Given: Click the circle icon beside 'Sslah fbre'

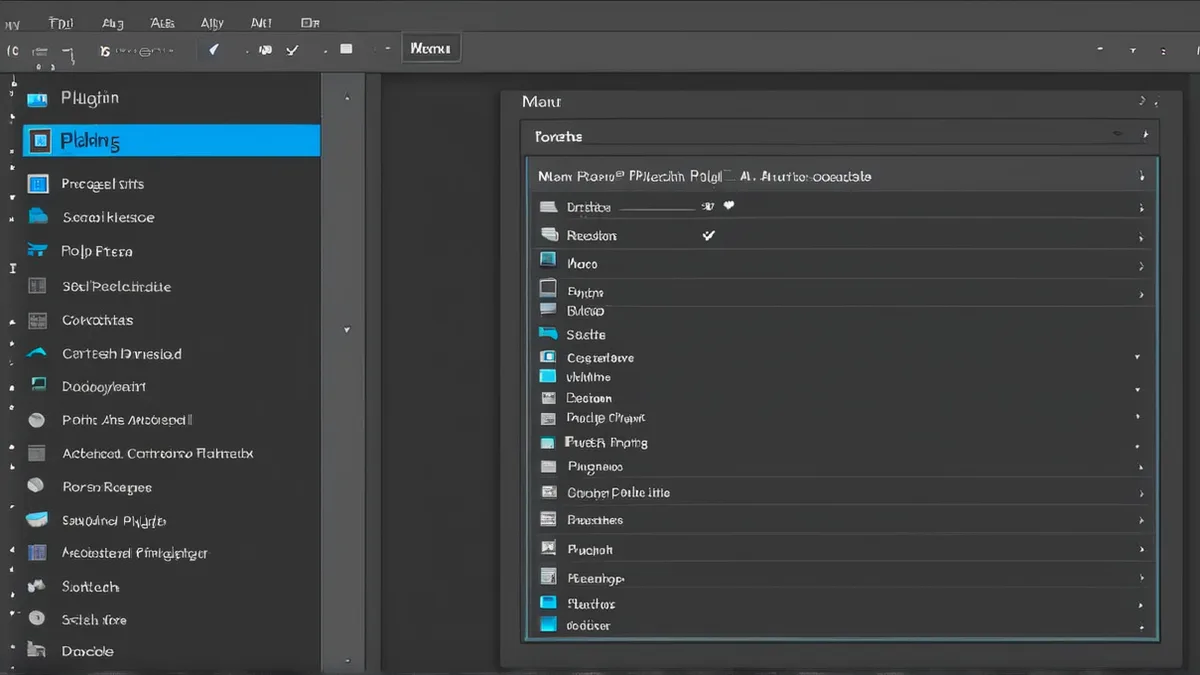Looking at the screenshot, I should (x=37, y=618).
